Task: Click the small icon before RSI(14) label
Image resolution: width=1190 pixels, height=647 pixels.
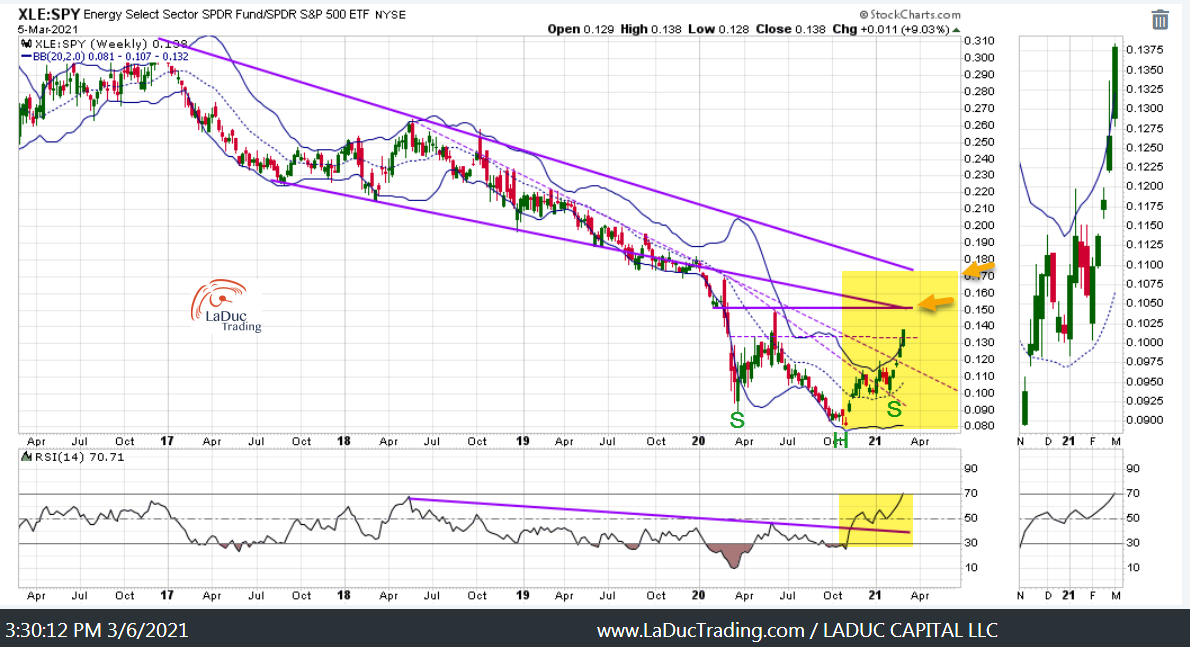Action: [25, 457]
